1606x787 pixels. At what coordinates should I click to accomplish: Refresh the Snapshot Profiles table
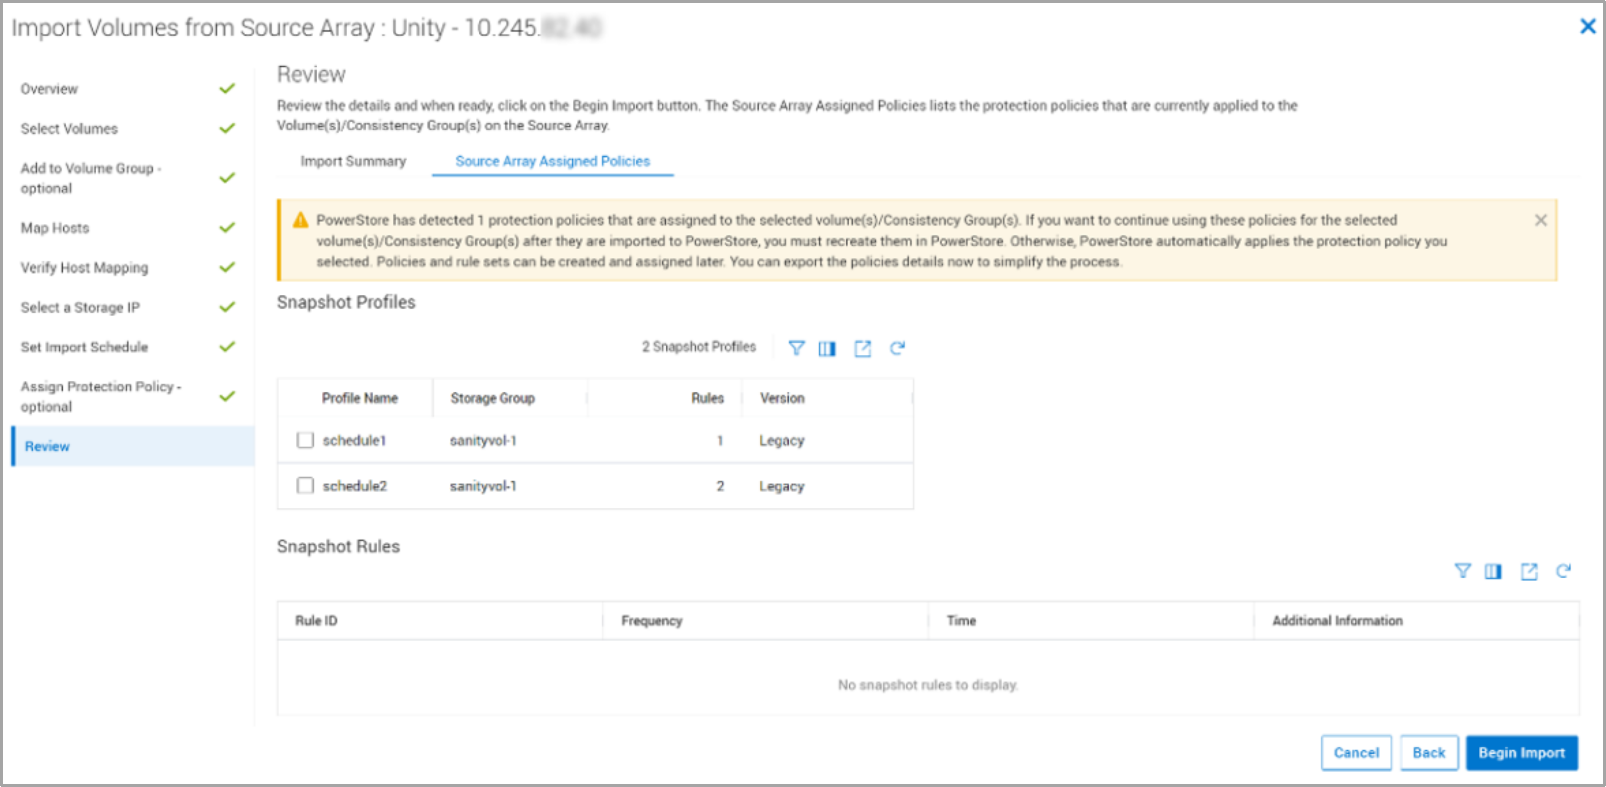[x=897, y=348]
